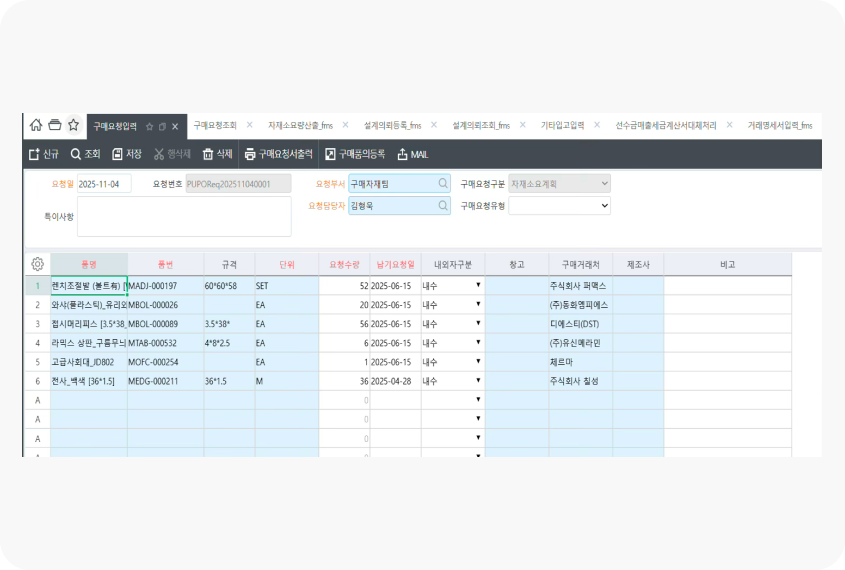Click the 구매품의등록 button
Image resolution: width=845 pixels, height=570 pixels.
355,154
